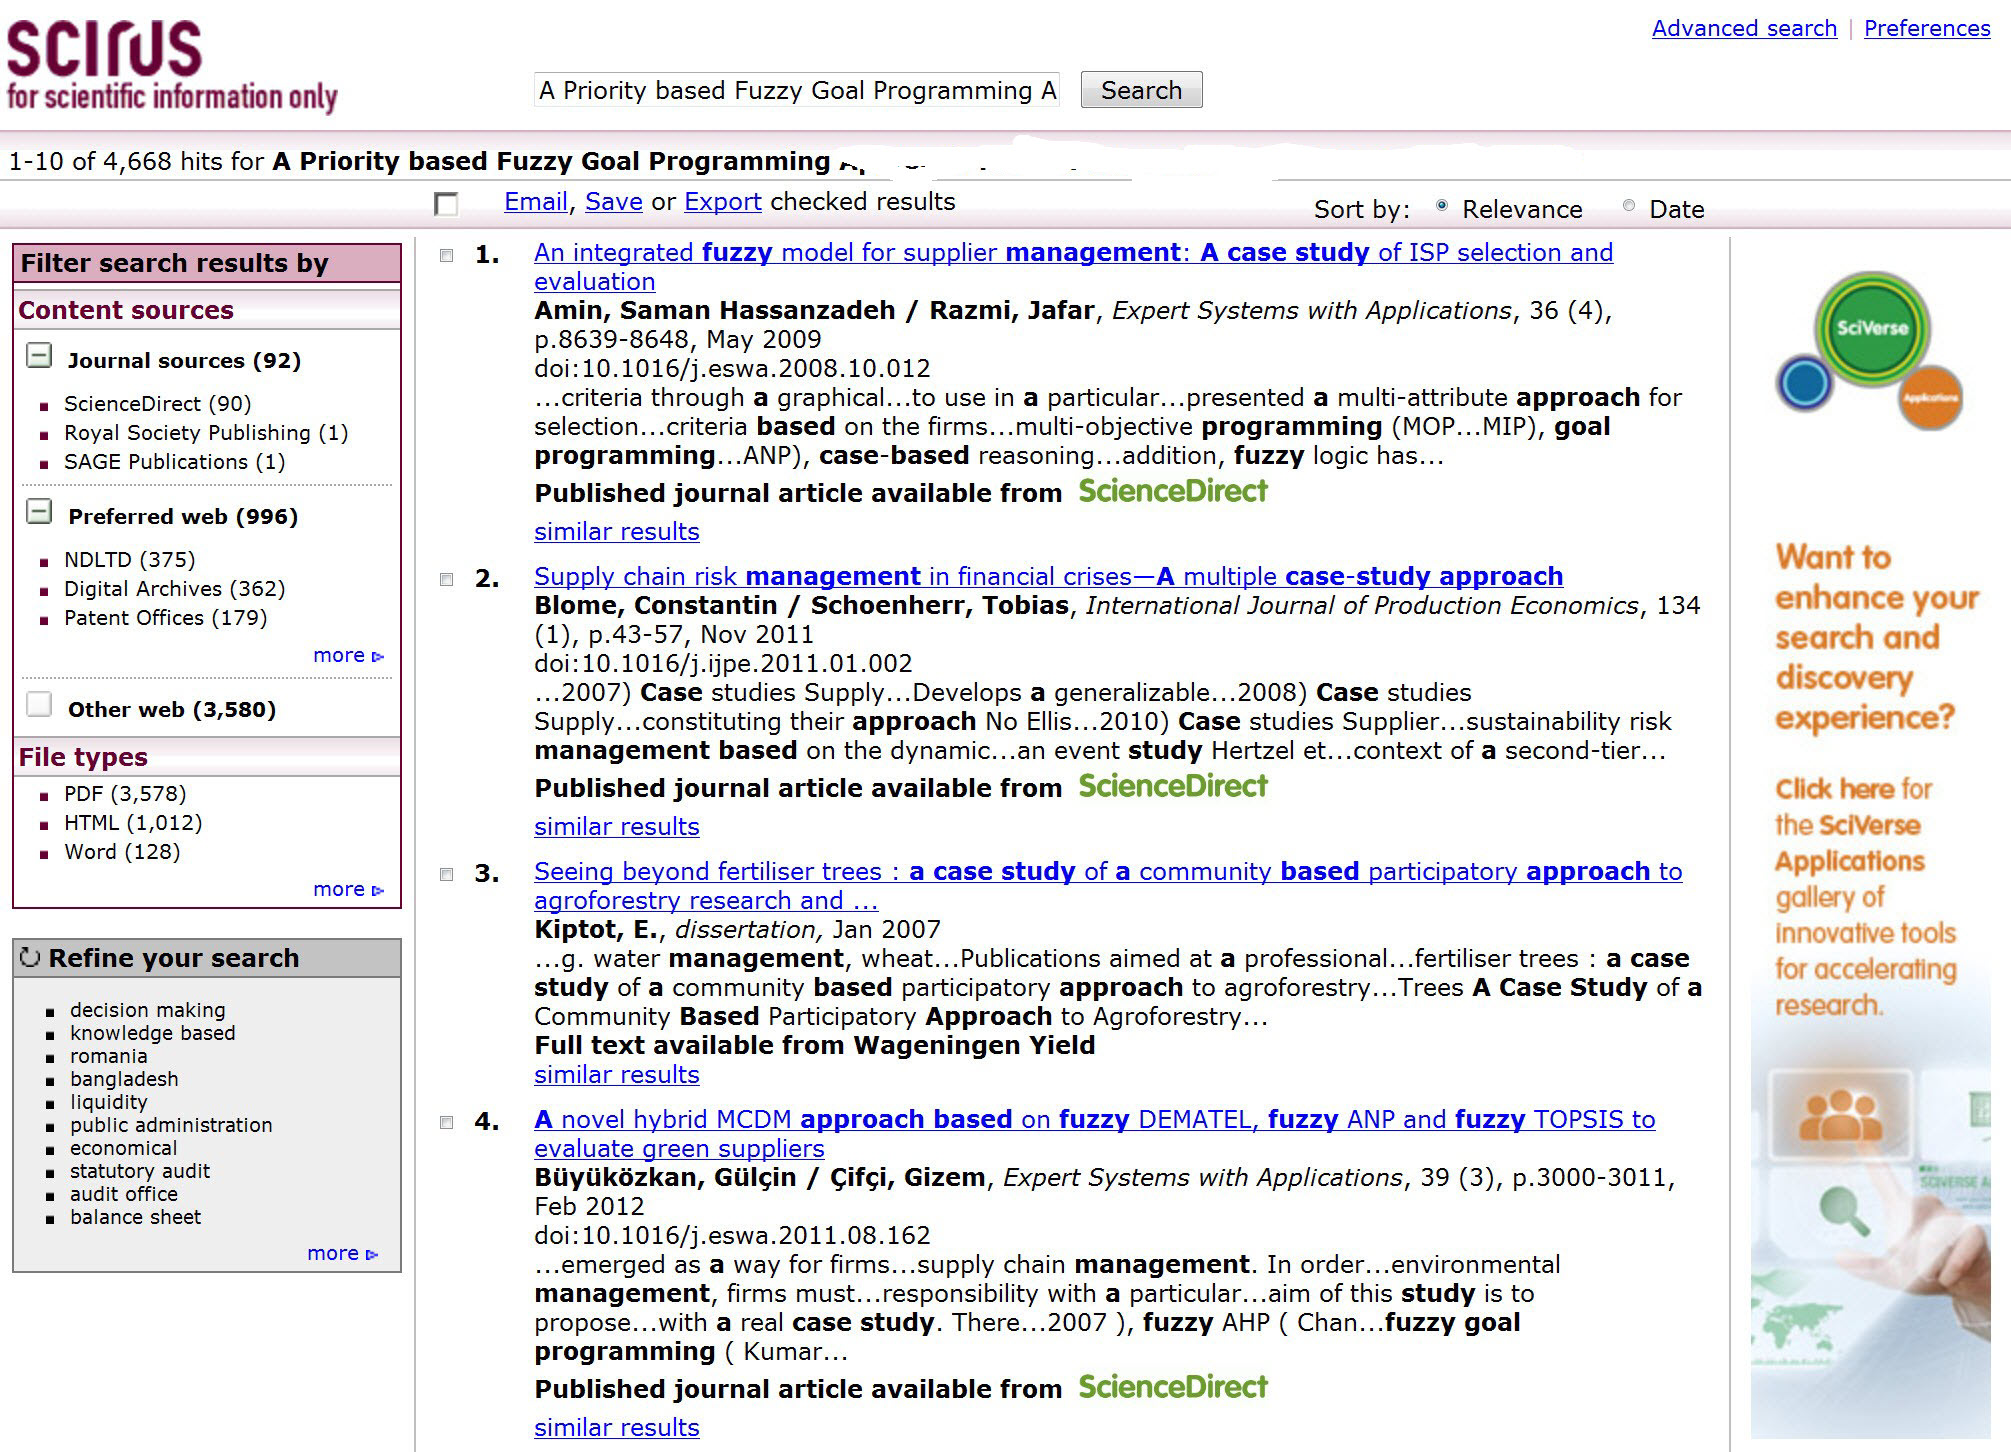Select Date sort option
Screen dimensions: 2011x1452
tap(1629, 205)
